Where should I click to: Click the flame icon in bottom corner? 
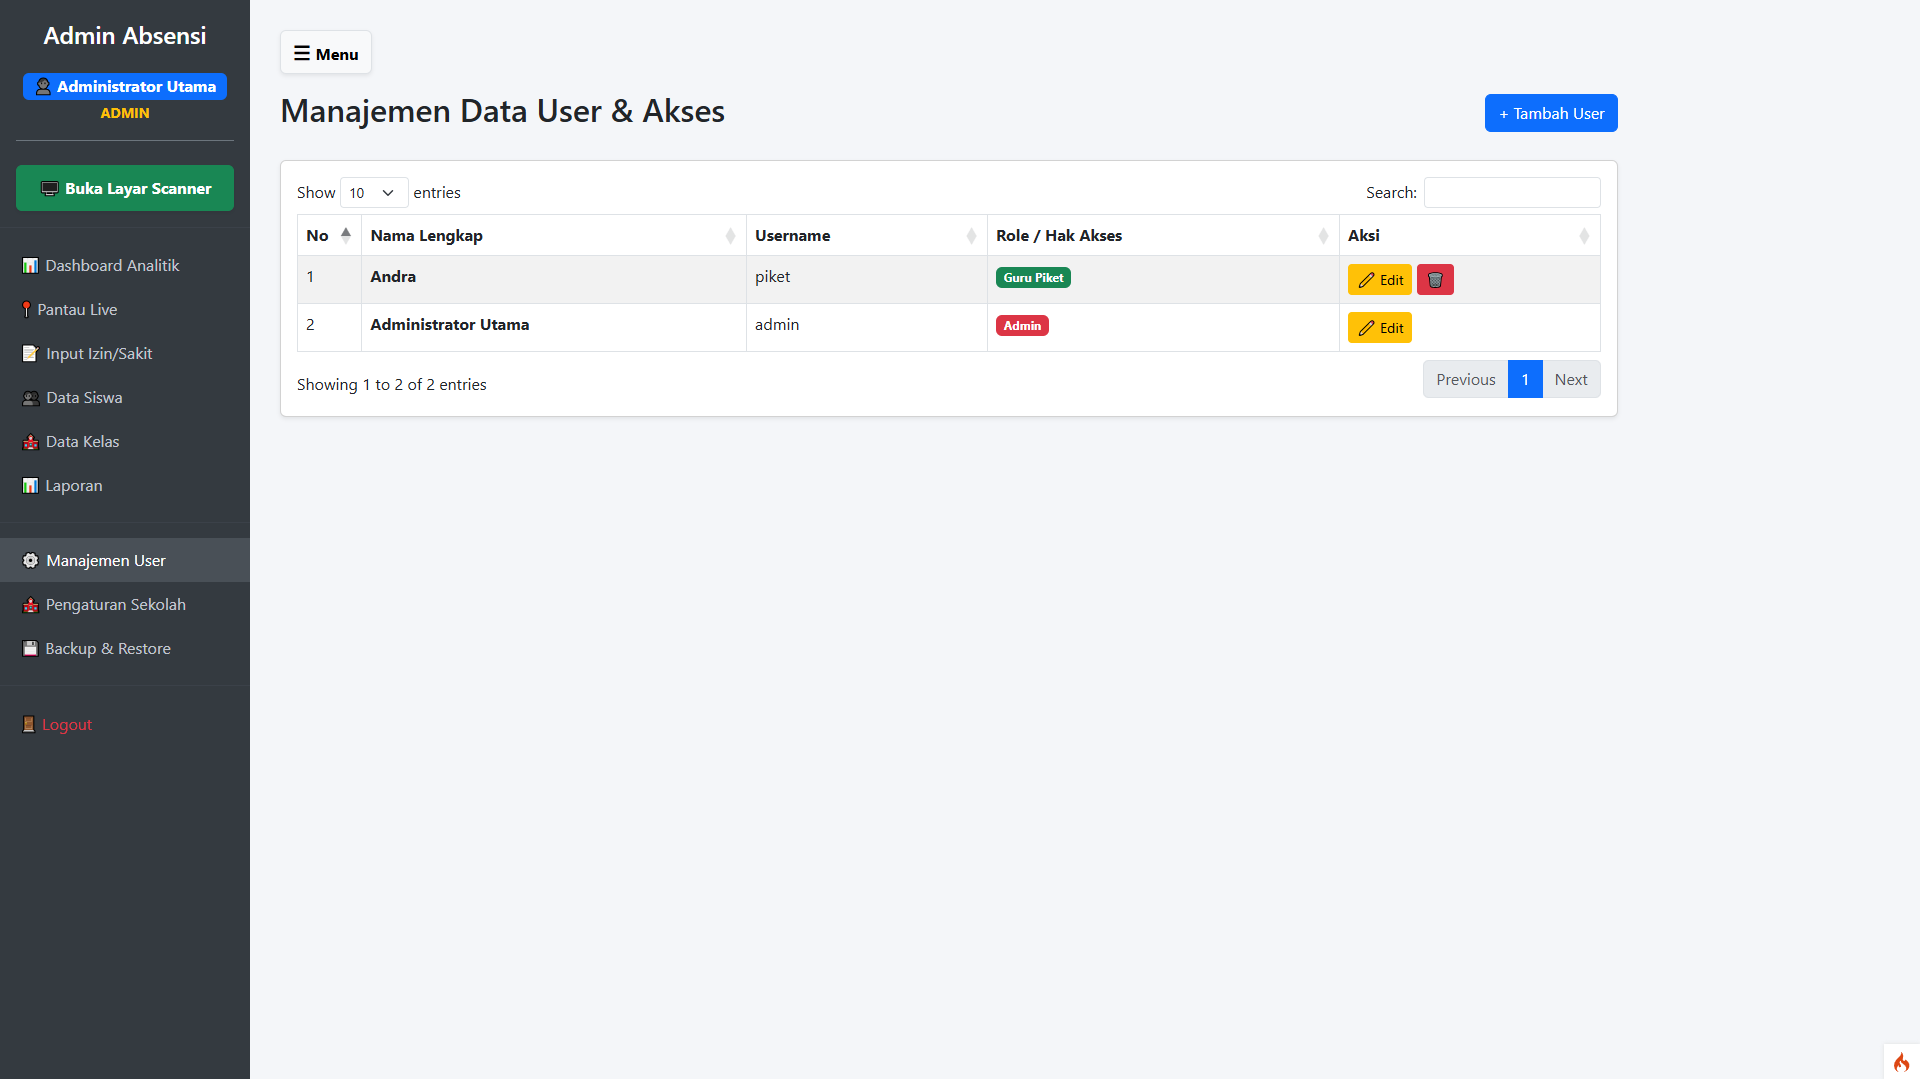1901,1062
